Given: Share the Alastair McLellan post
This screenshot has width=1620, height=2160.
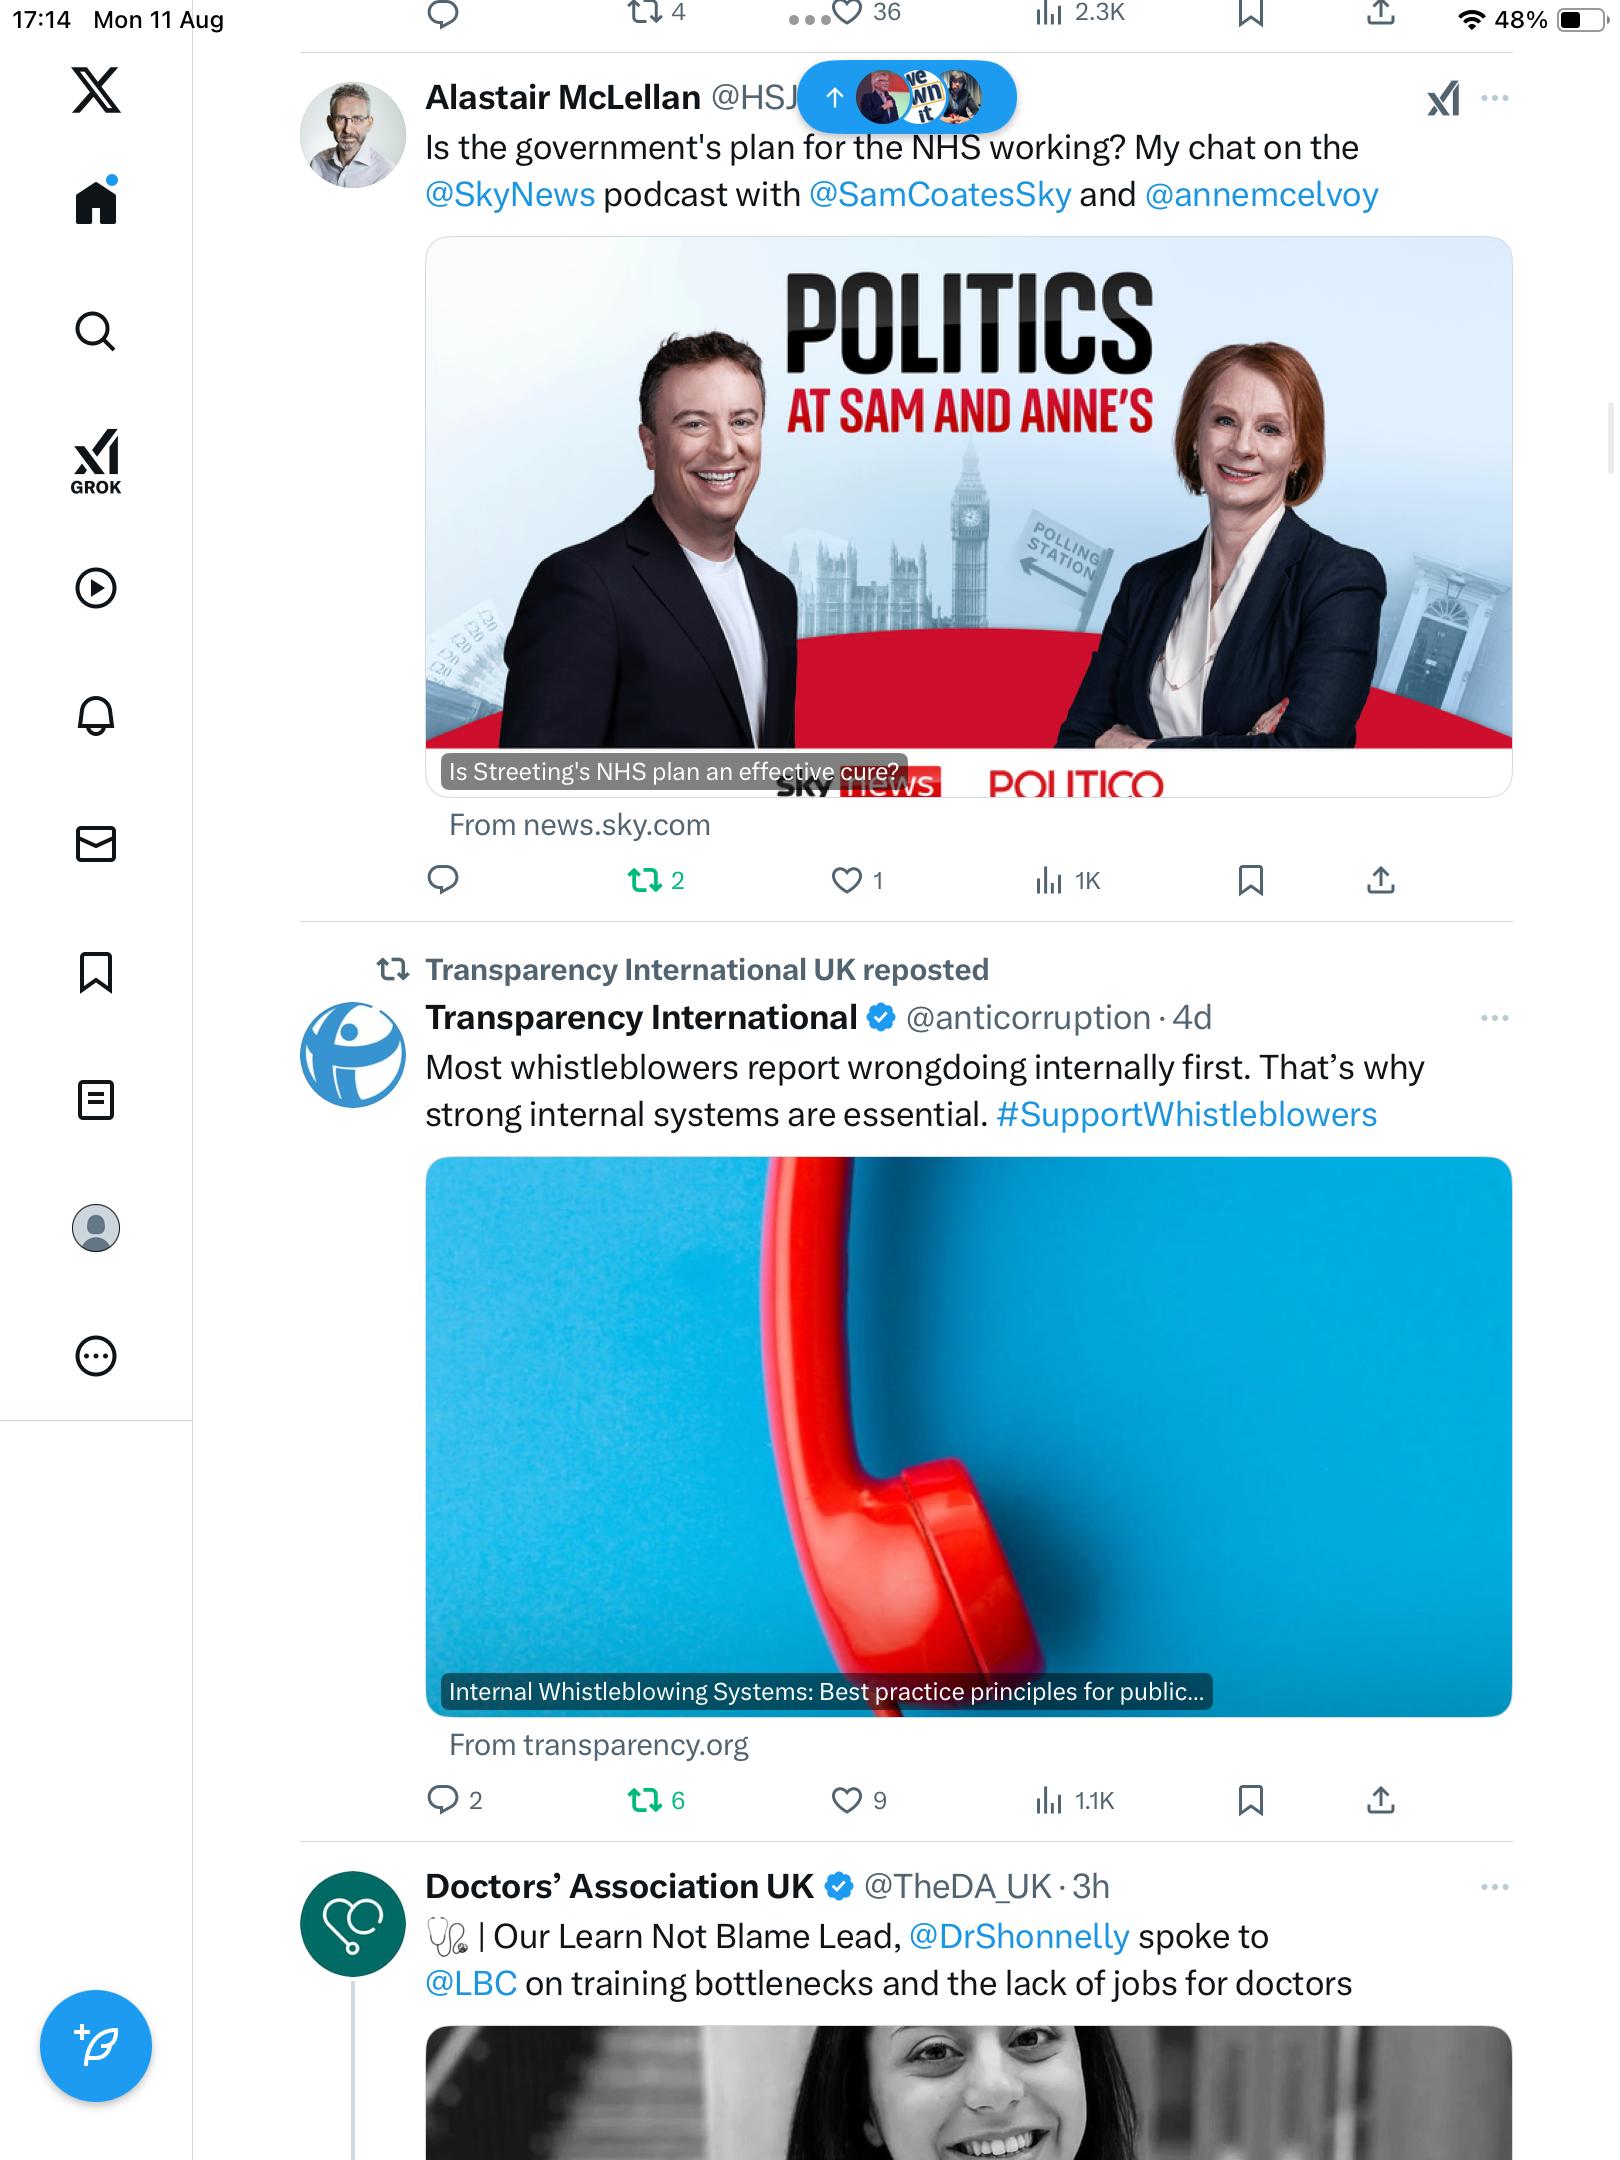Looking at the screenshot, I should pyautogui.click(x=1380, y=880).
